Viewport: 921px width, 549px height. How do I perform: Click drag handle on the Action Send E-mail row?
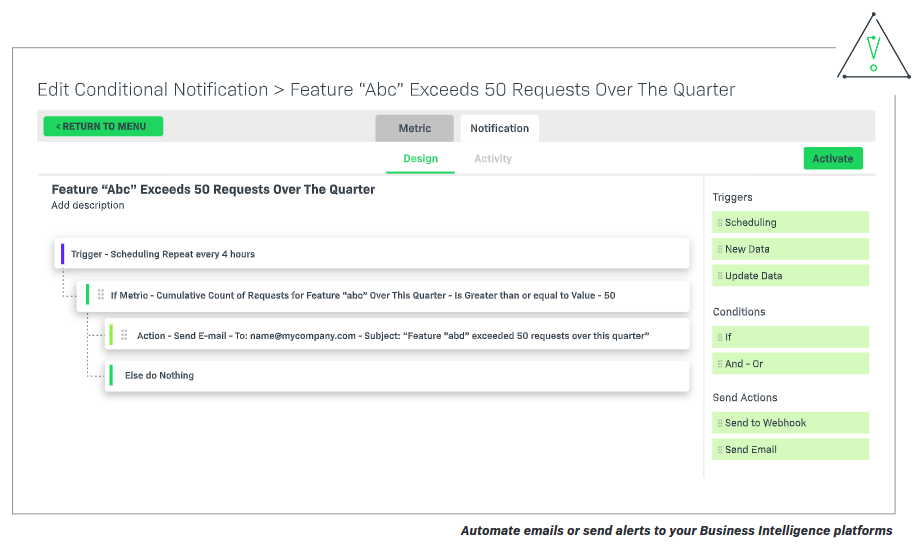tap(124, 335)
